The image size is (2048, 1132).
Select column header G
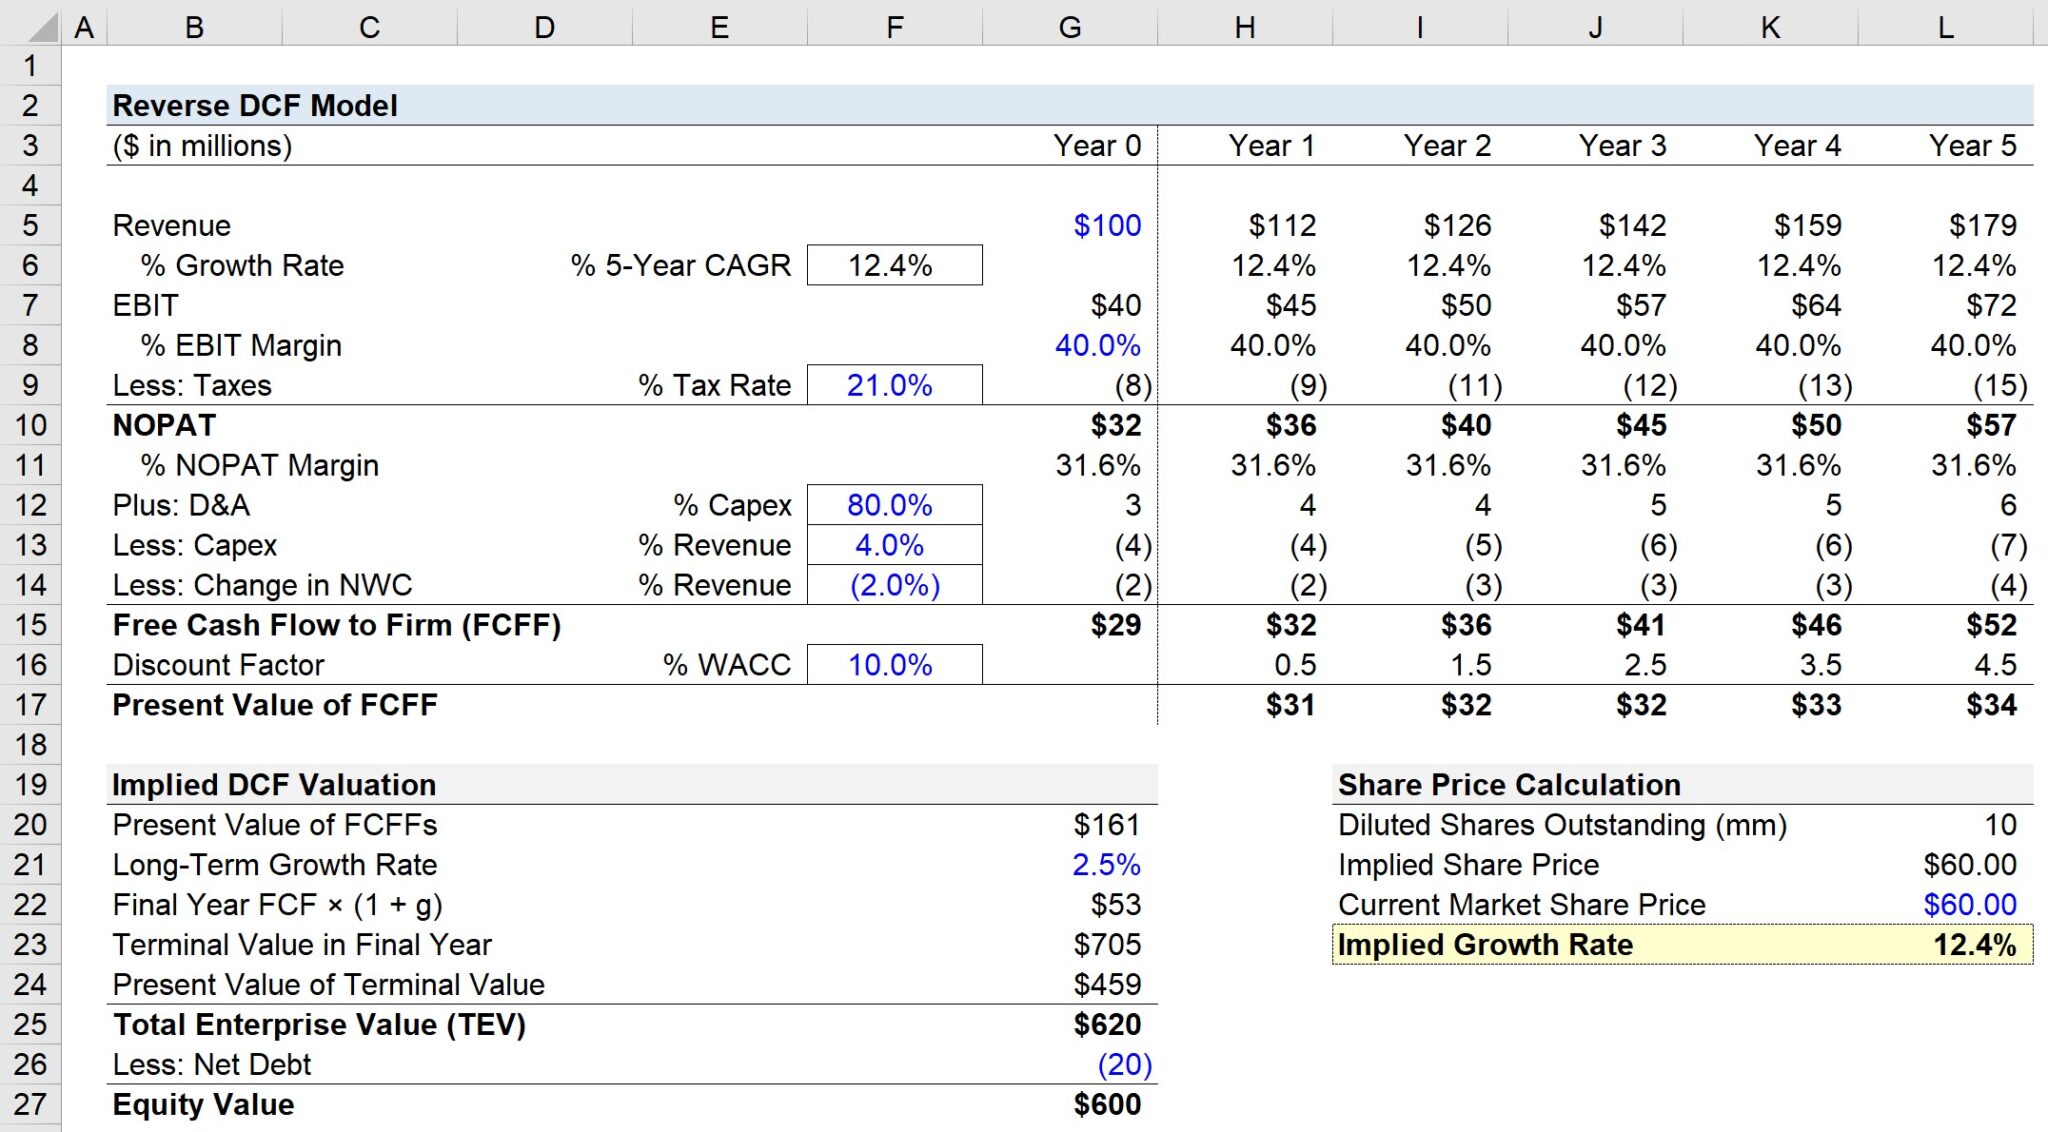[1070, 27]
